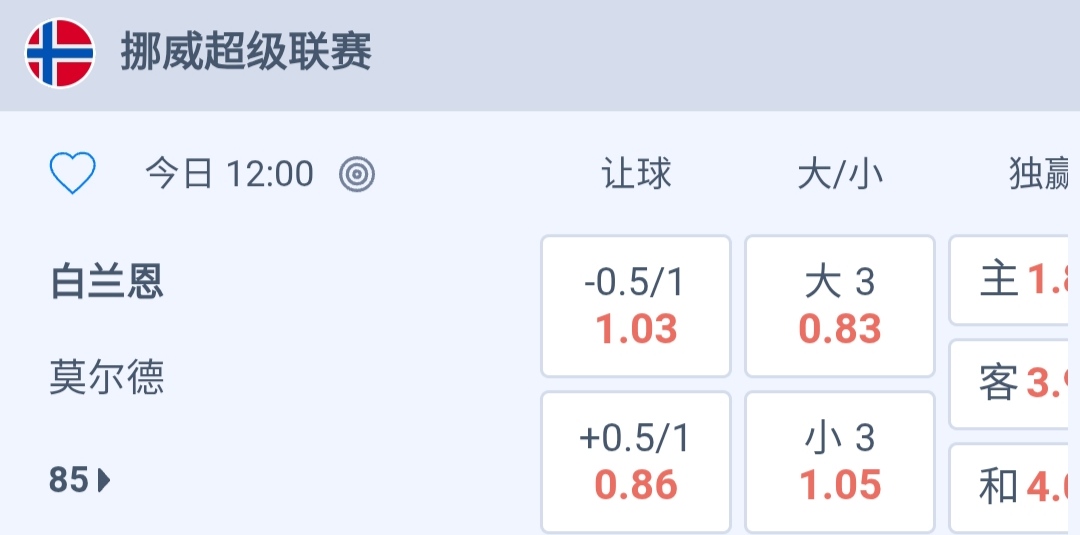Click the 今日 12:00 match time

(x=229, y=175)
